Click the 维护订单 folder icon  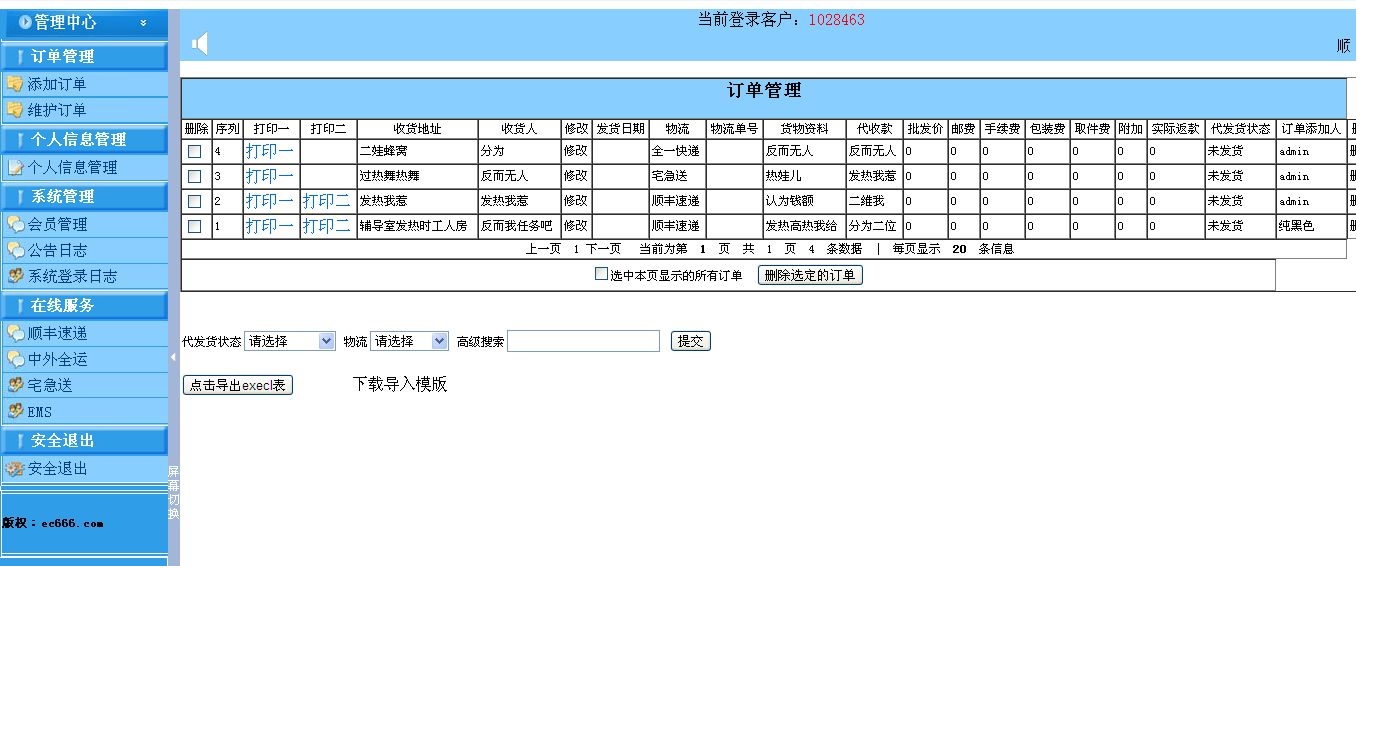tap(15, 110)
